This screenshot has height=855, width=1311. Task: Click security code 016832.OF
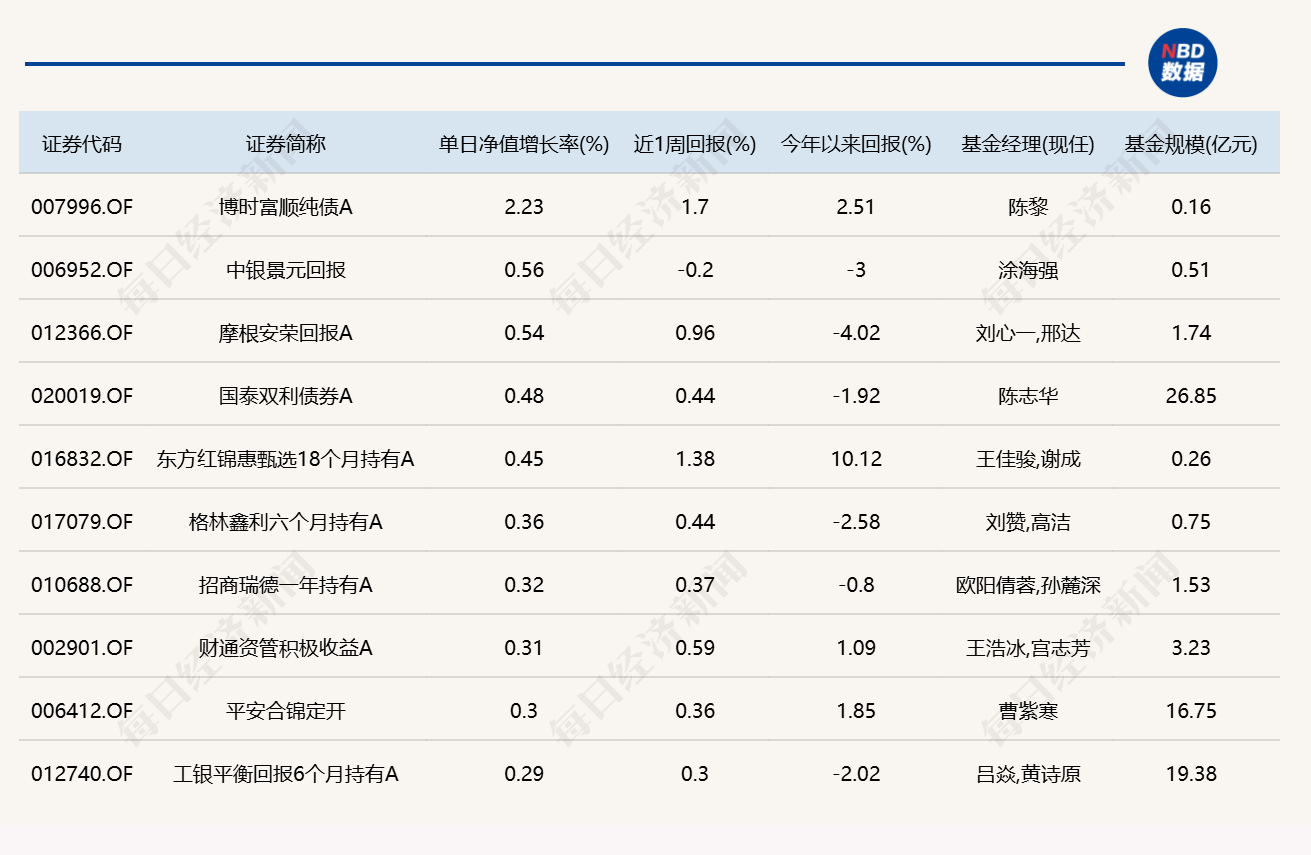82,459
